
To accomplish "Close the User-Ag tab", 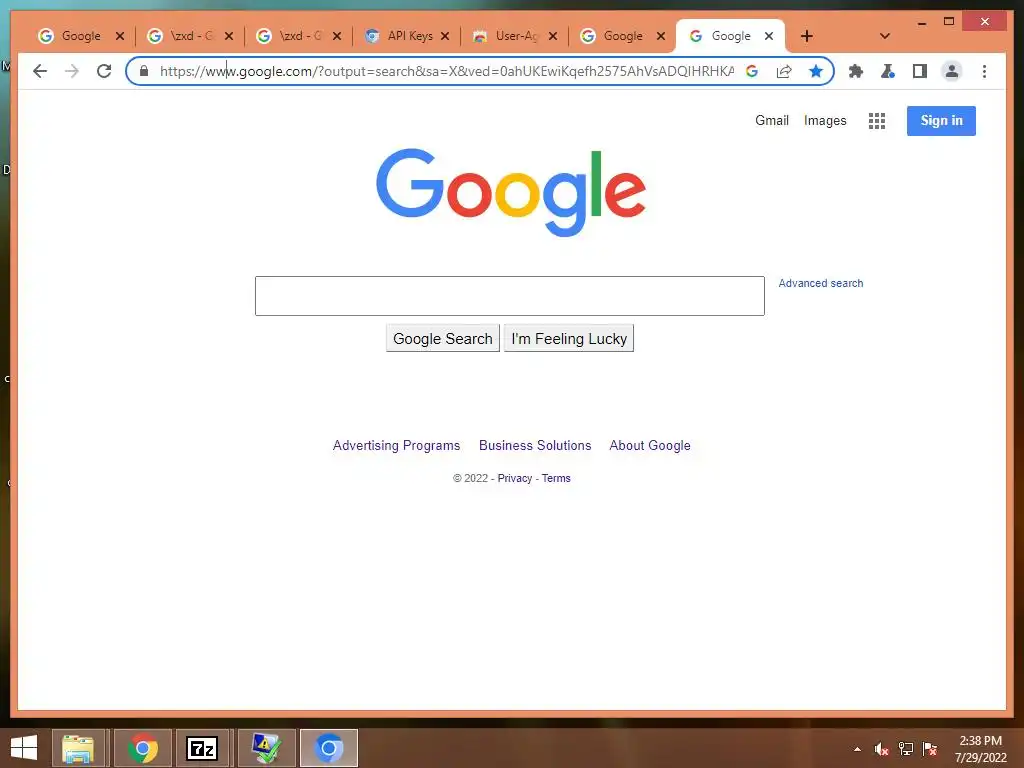I will coord(553,36).
